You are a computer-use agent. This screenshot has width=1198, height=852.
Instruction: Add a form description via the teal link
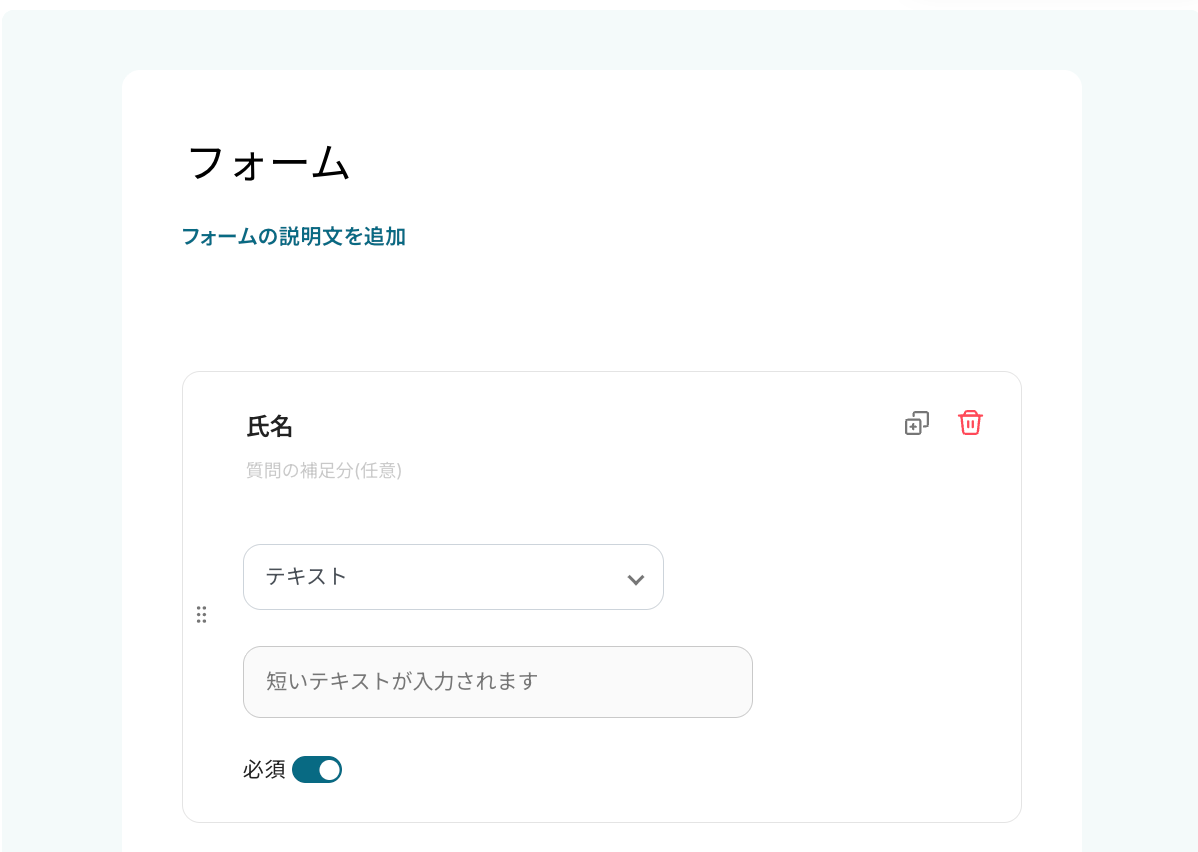coord(293,237)
